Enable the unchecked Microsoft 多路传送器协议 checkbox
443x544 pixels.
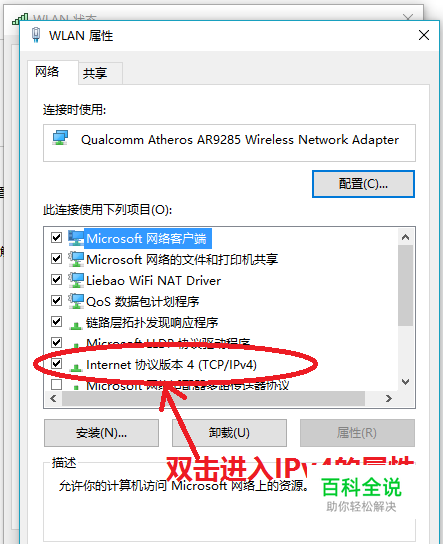point(56,384)
